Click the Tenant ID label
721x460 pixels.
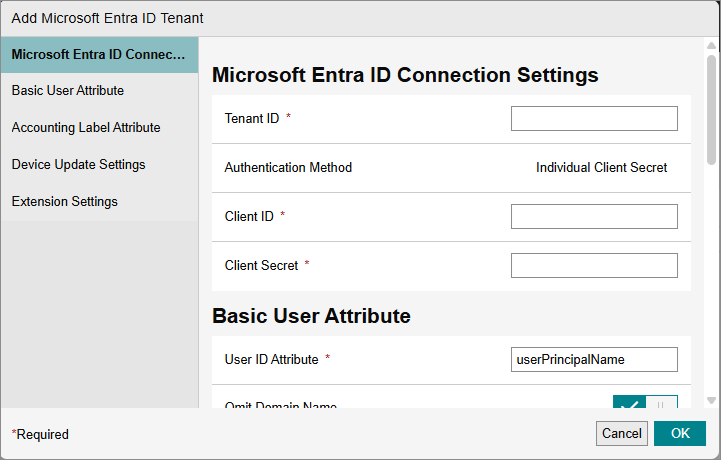pyautogui.click(x=252, y=119)
